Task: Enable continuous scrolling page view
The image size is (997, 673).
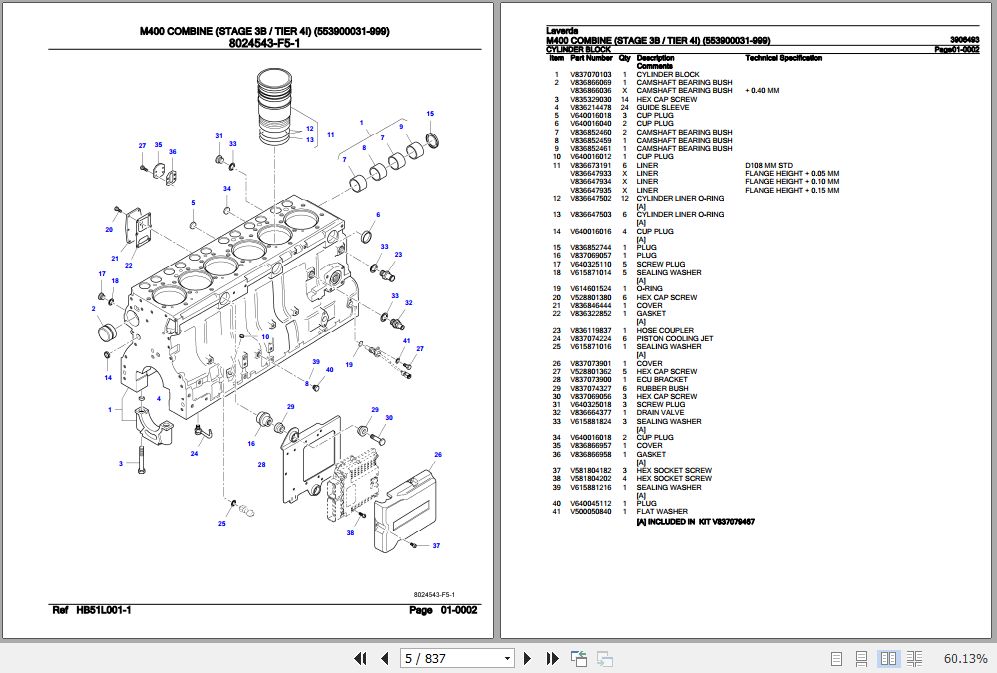Action: coord(862,658)
